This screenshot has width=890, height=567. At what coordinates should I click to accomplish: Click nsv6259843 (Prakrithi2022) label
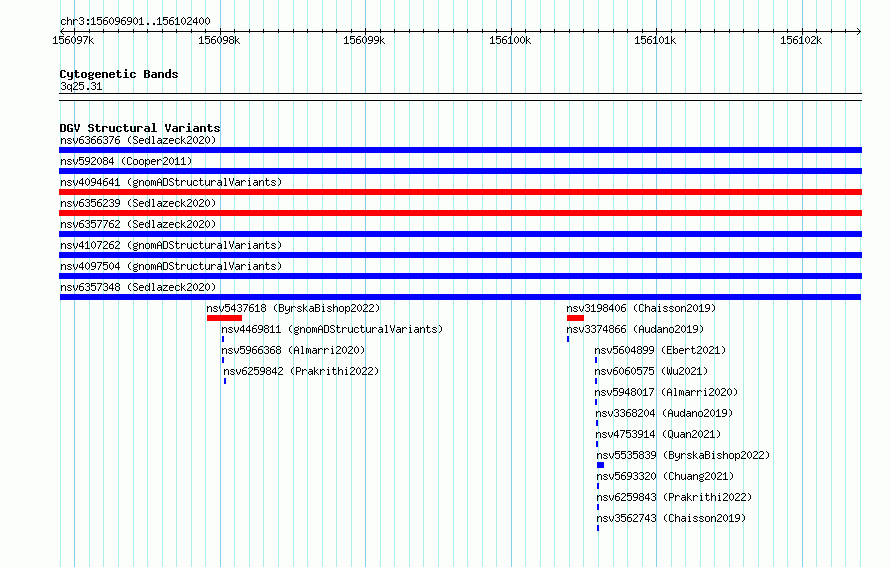(674, 497)
